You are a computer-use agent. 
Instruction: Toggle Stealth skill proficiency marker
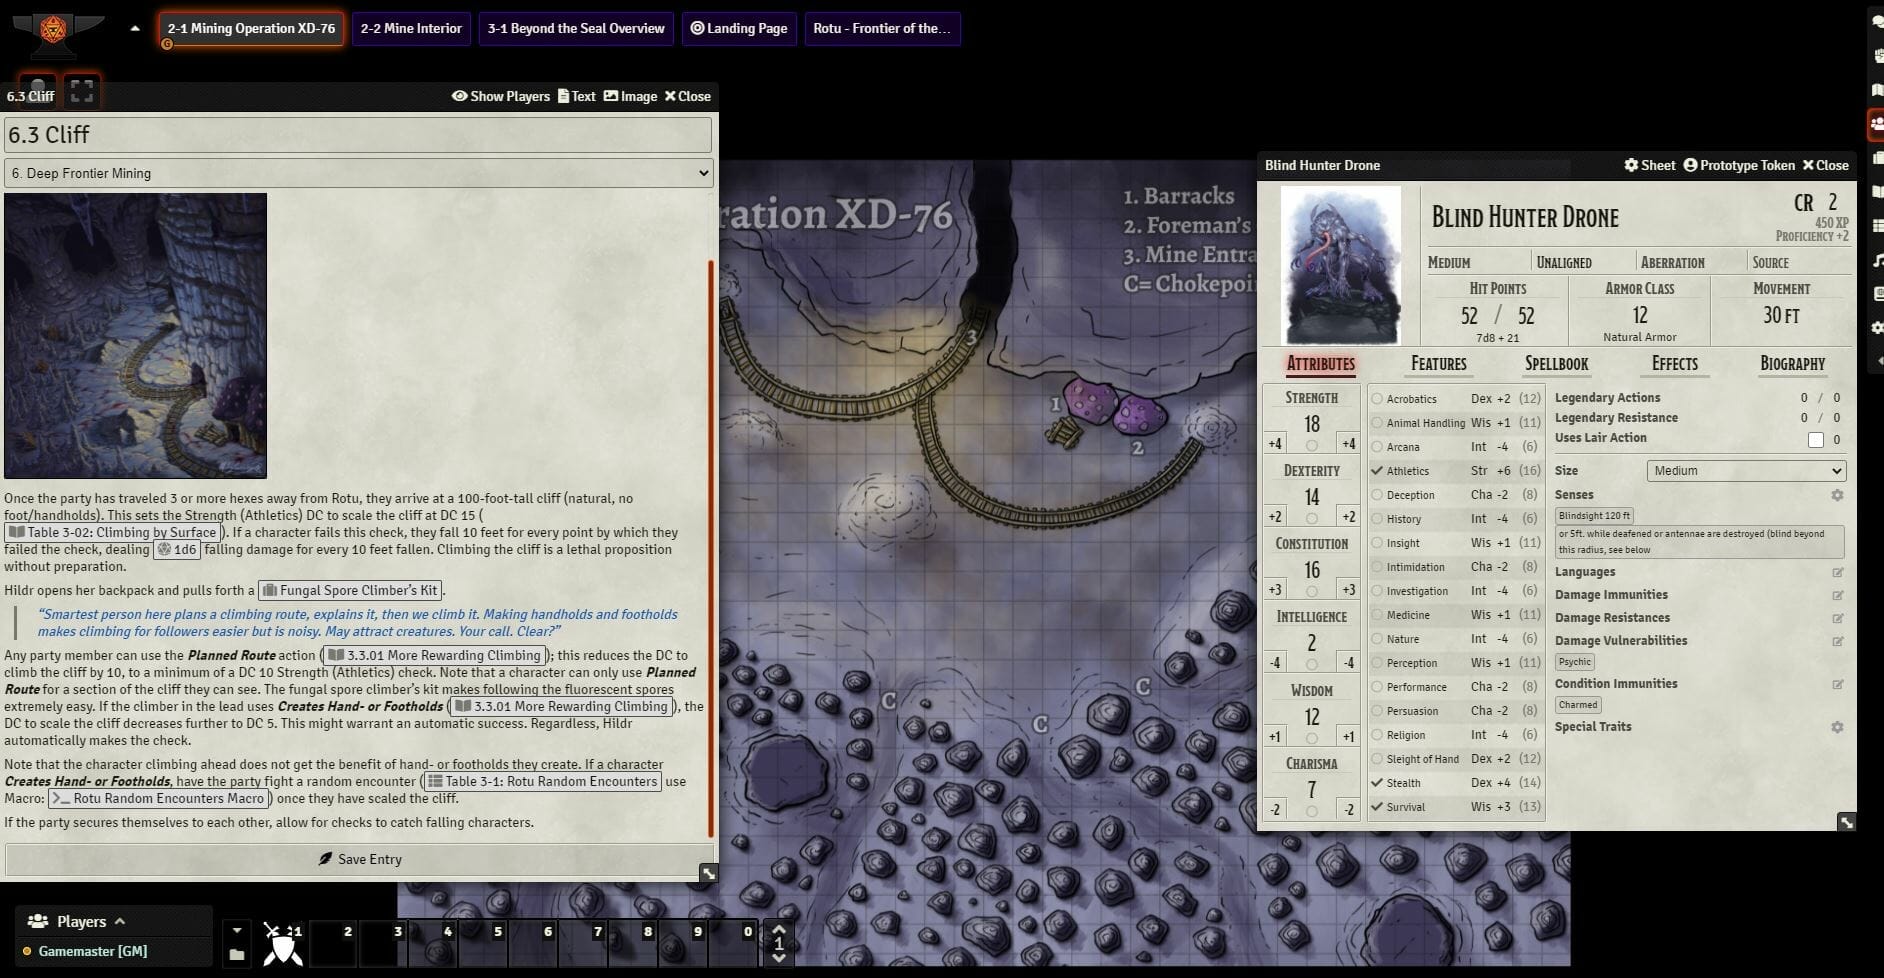1377,783
